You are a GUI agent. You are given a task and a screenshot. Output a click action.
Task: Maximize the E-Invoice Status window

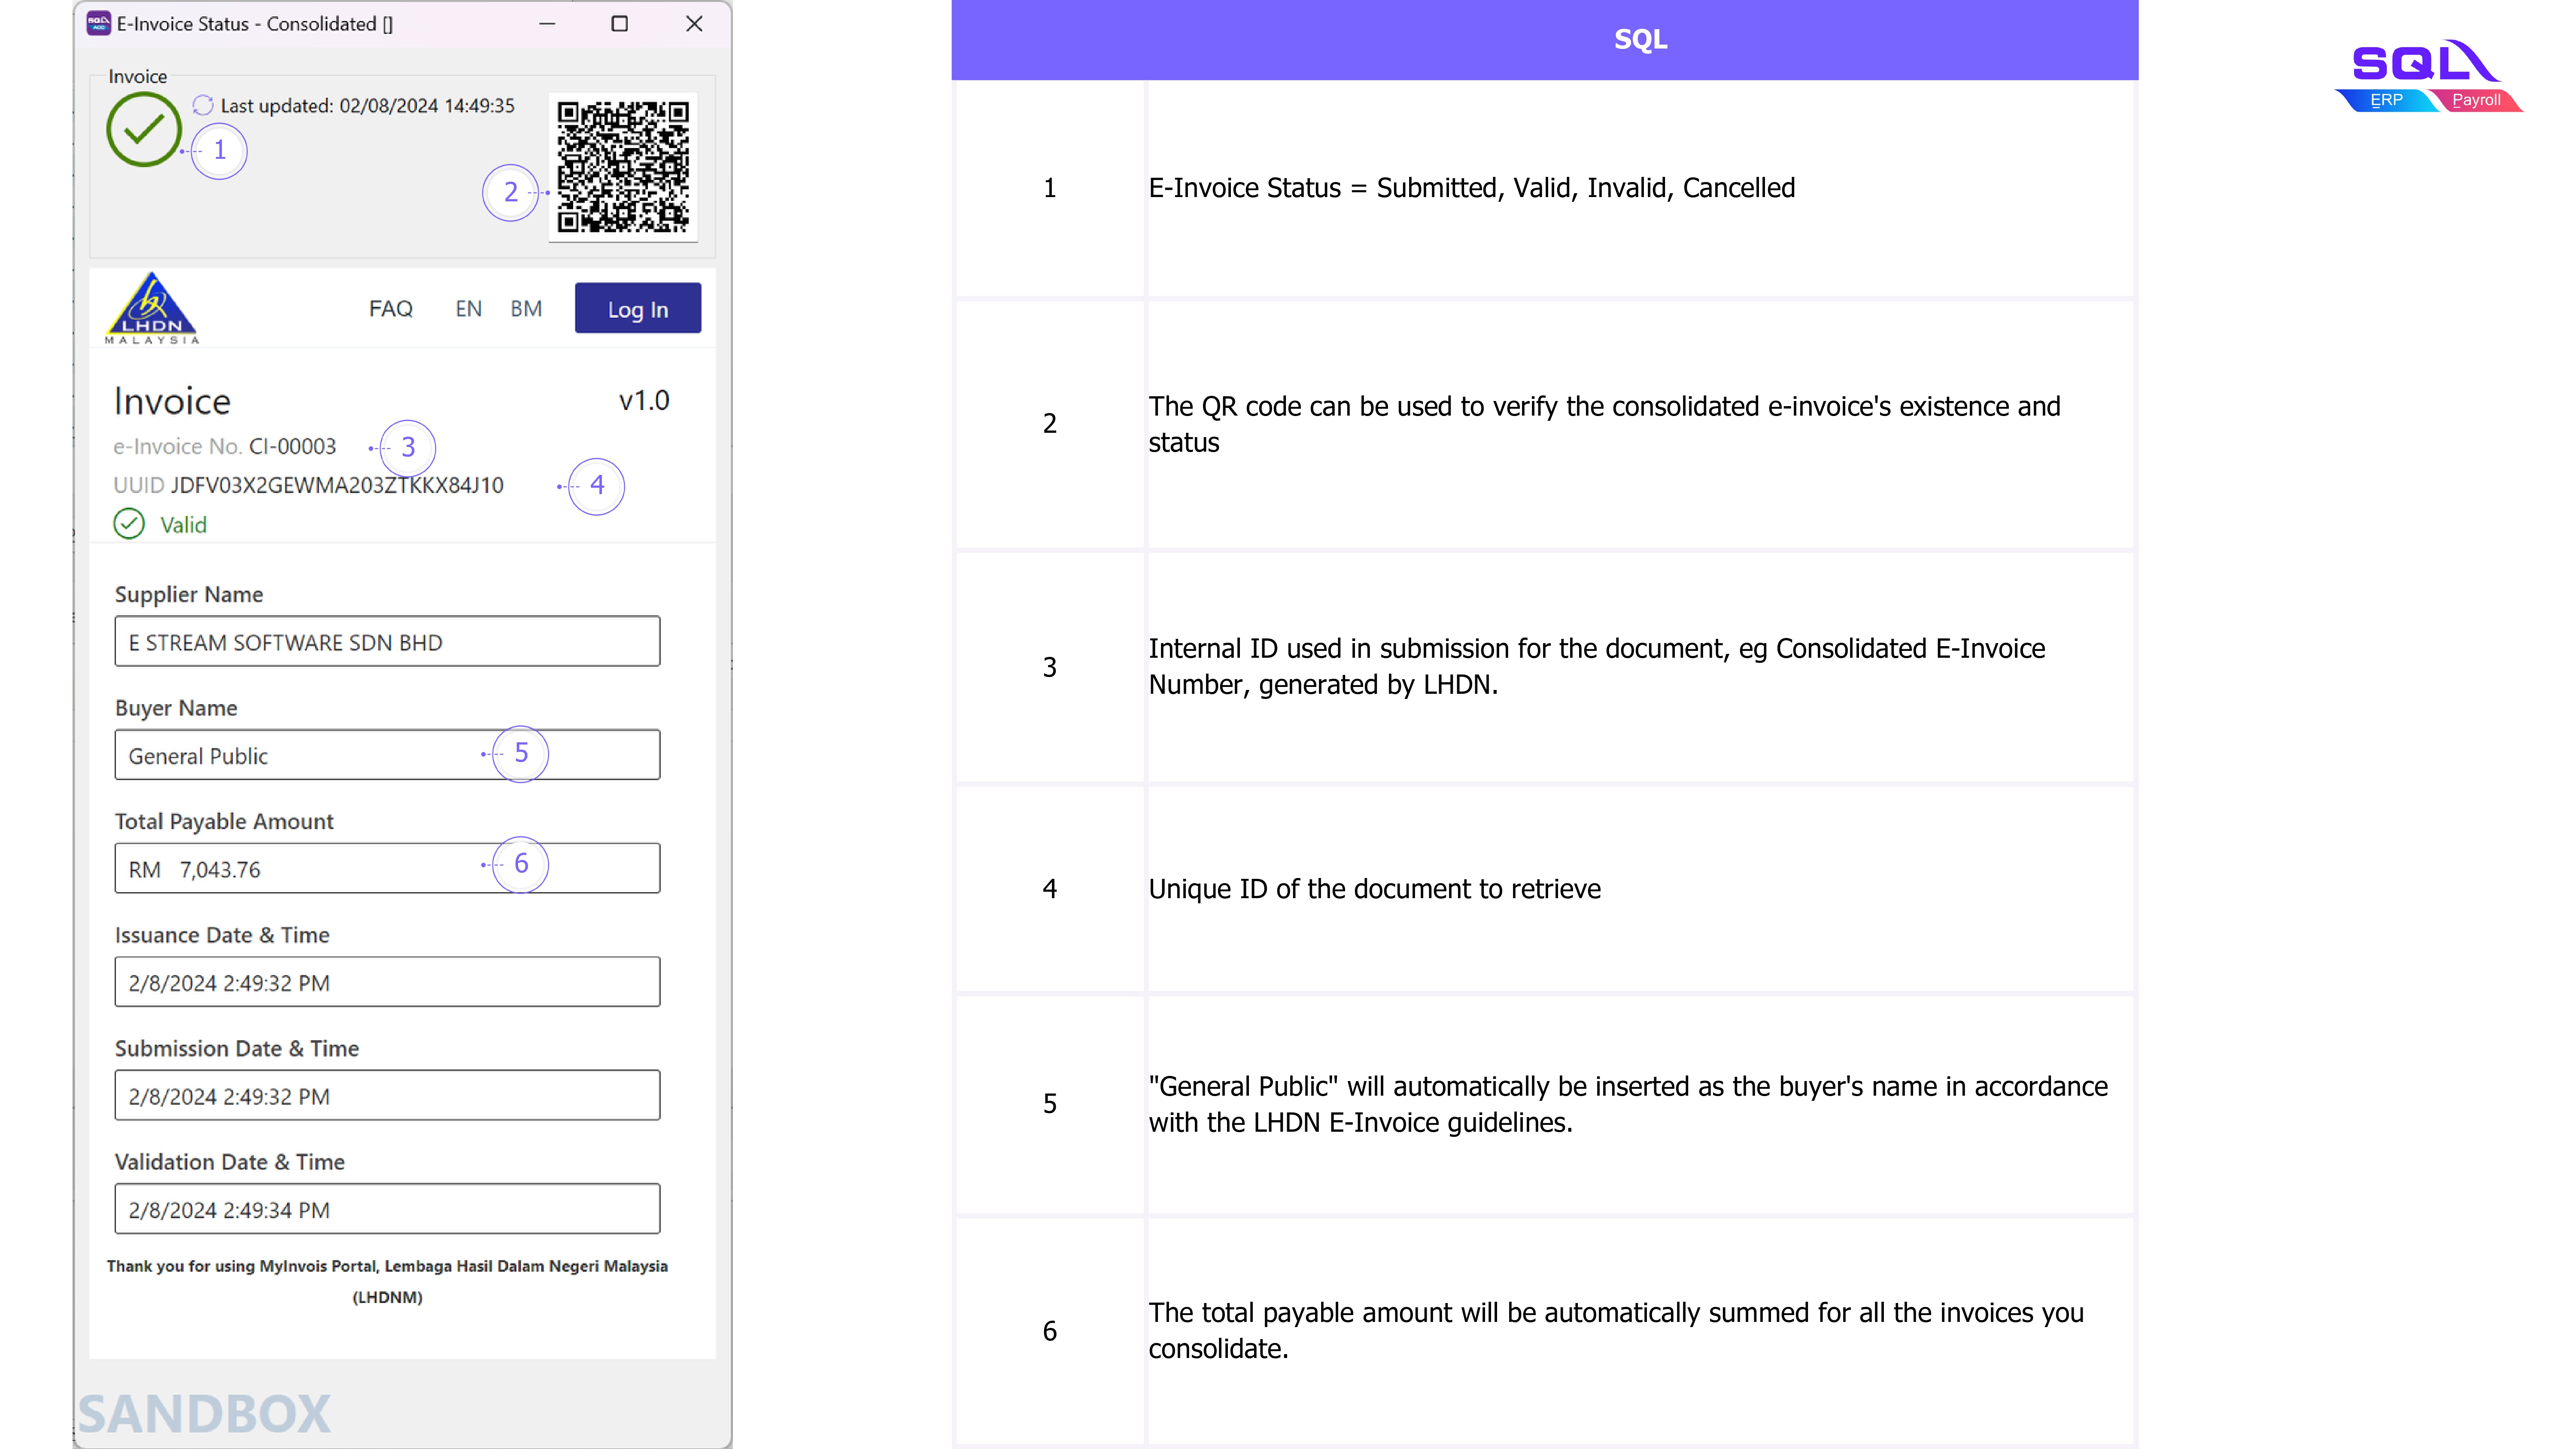620,23
